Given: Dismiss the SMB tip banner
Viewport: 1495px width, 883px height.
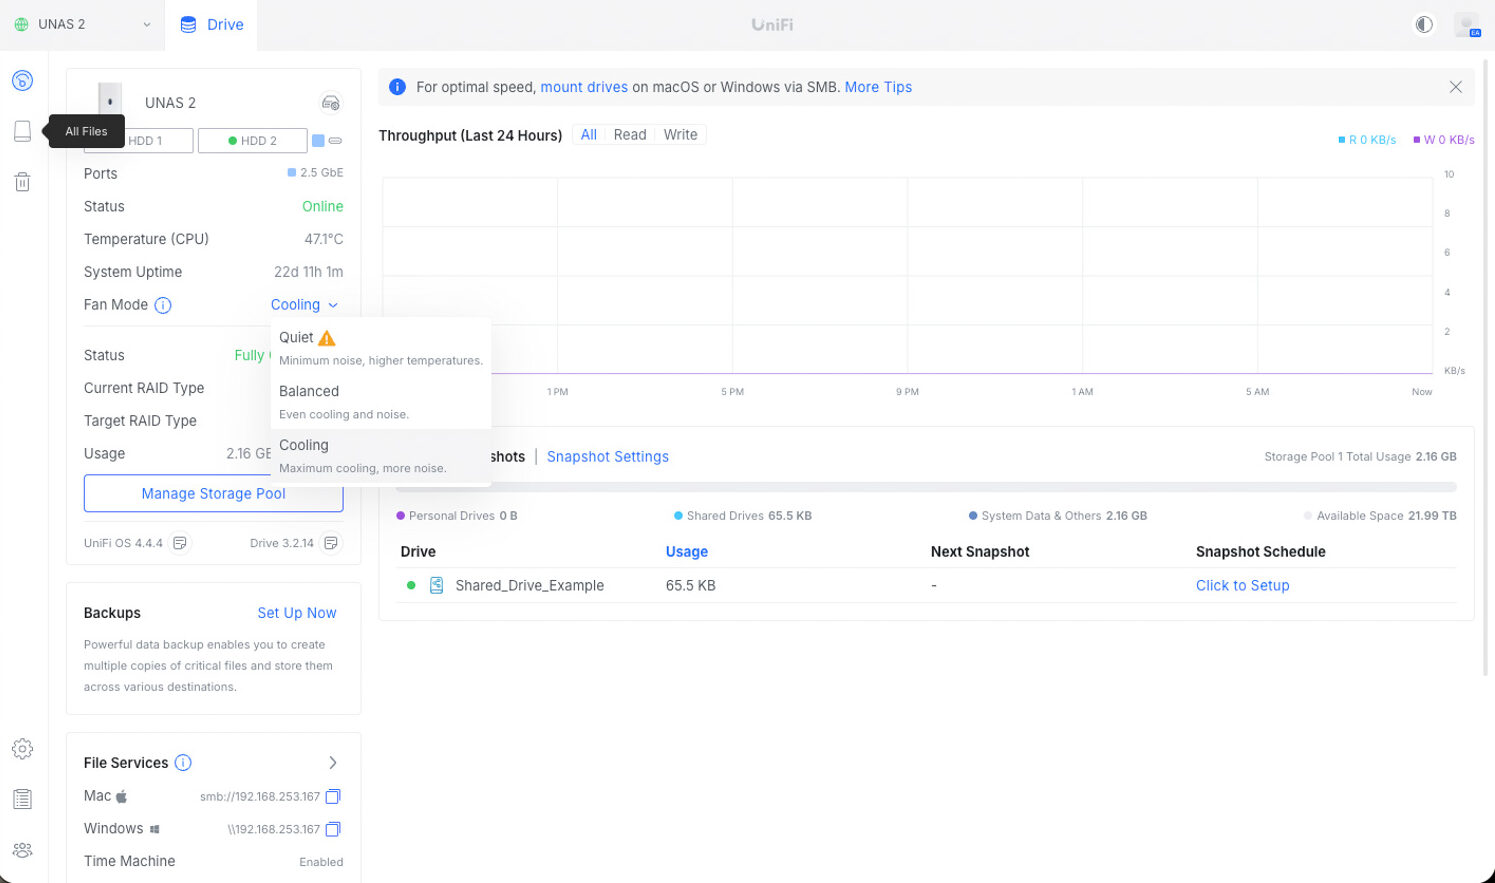Looking at the screenshot, I should pyautogui.click(x=1455, y=87).
